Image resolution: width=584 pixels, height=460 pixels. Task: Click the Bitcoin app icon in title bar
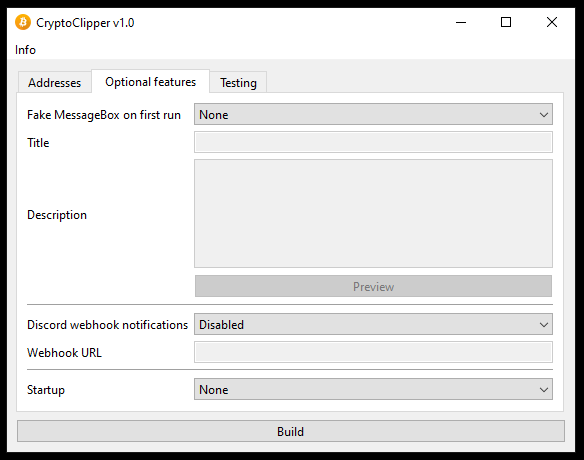point(23,22)
